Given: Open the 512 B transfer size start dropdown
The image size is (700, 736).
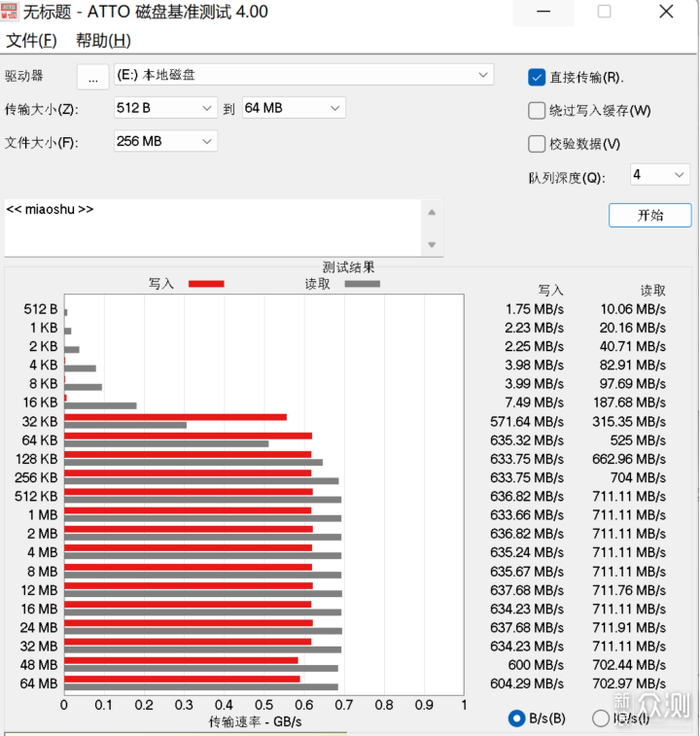Looking at the screenshot, I should coord(165,108).
